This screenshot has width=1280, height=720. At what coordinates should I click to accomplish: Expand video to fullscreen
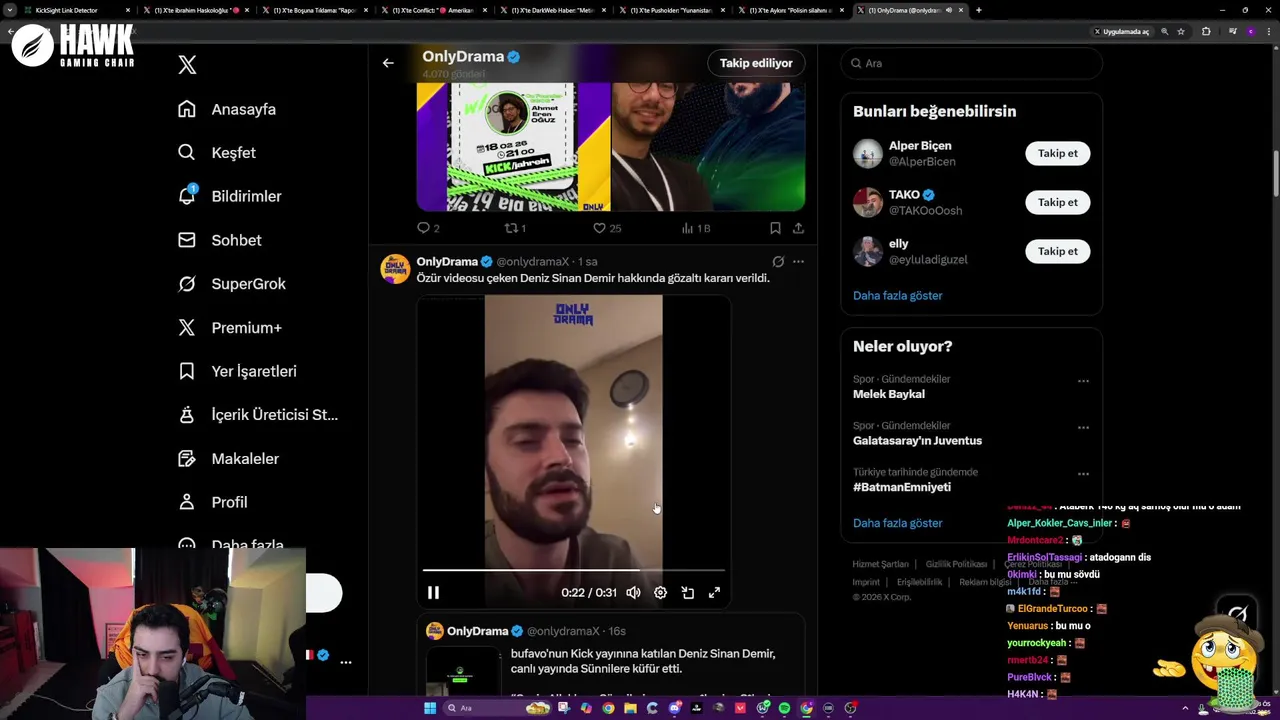click(x=714, y=592)
